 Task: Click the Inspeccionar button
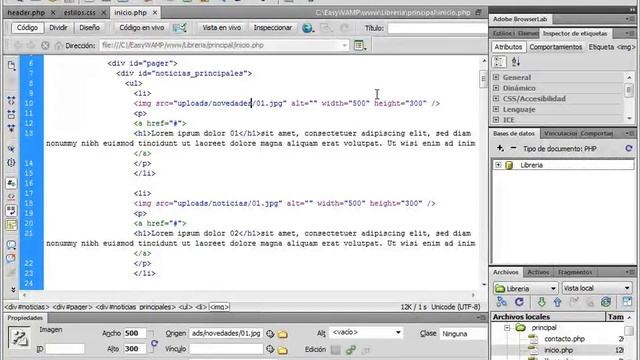tap(273, 27)
